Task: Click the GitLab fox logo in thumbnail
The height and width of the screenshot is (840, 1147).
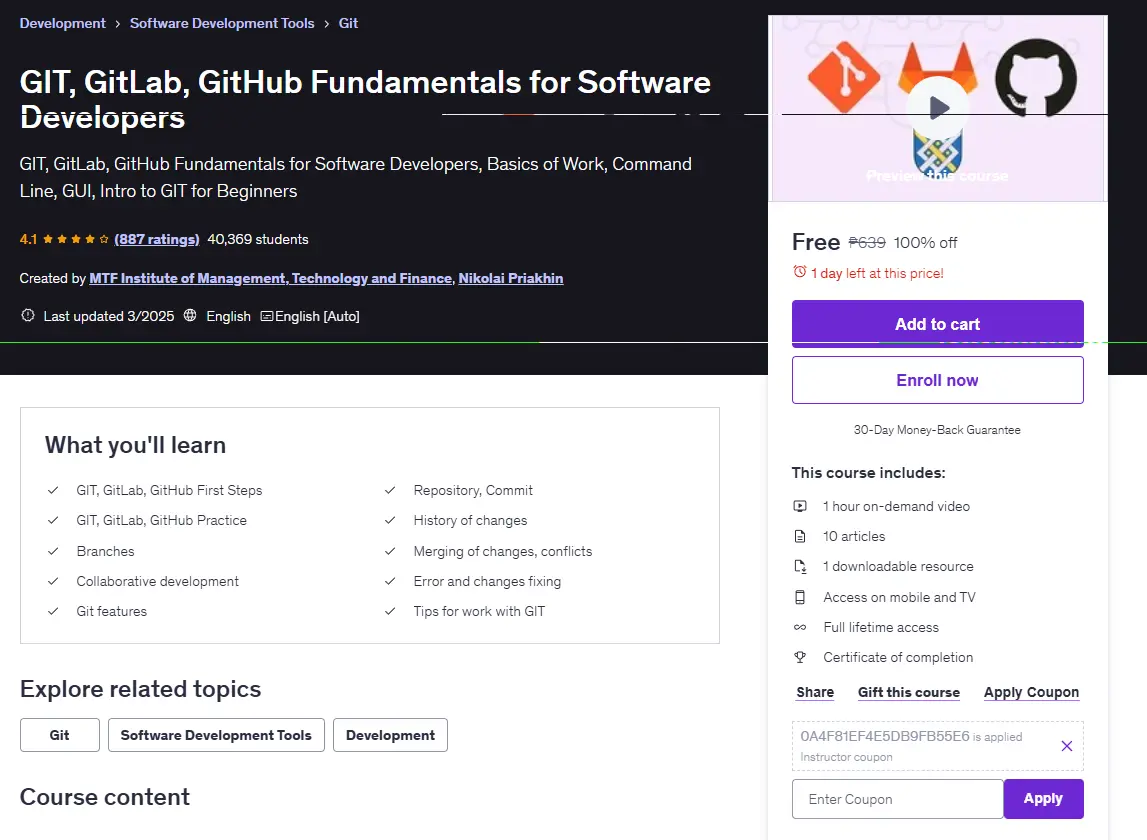Action: click(939, 67)
